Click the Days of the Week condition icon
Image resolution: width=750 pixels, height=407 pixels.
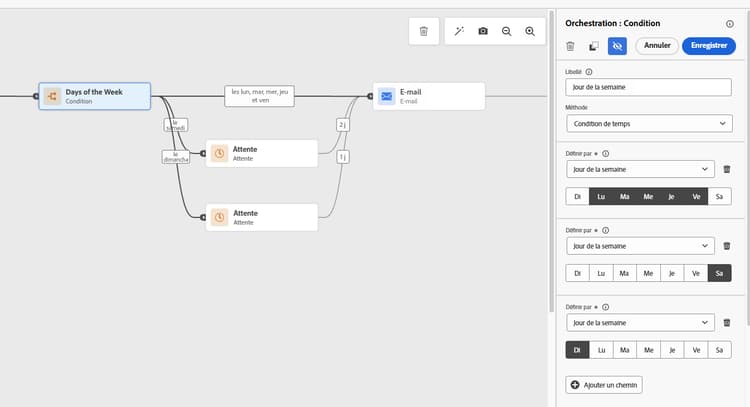52,96
